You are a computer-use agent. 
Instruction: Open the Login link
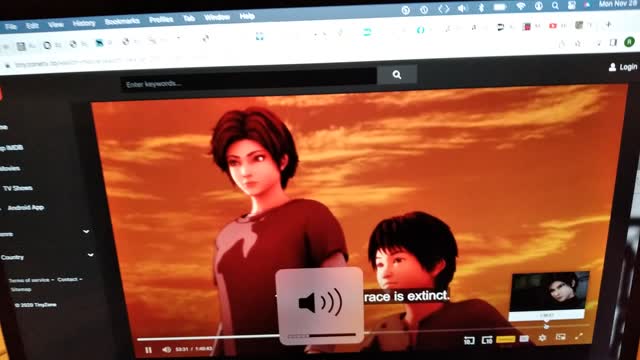tap(623, 67)
